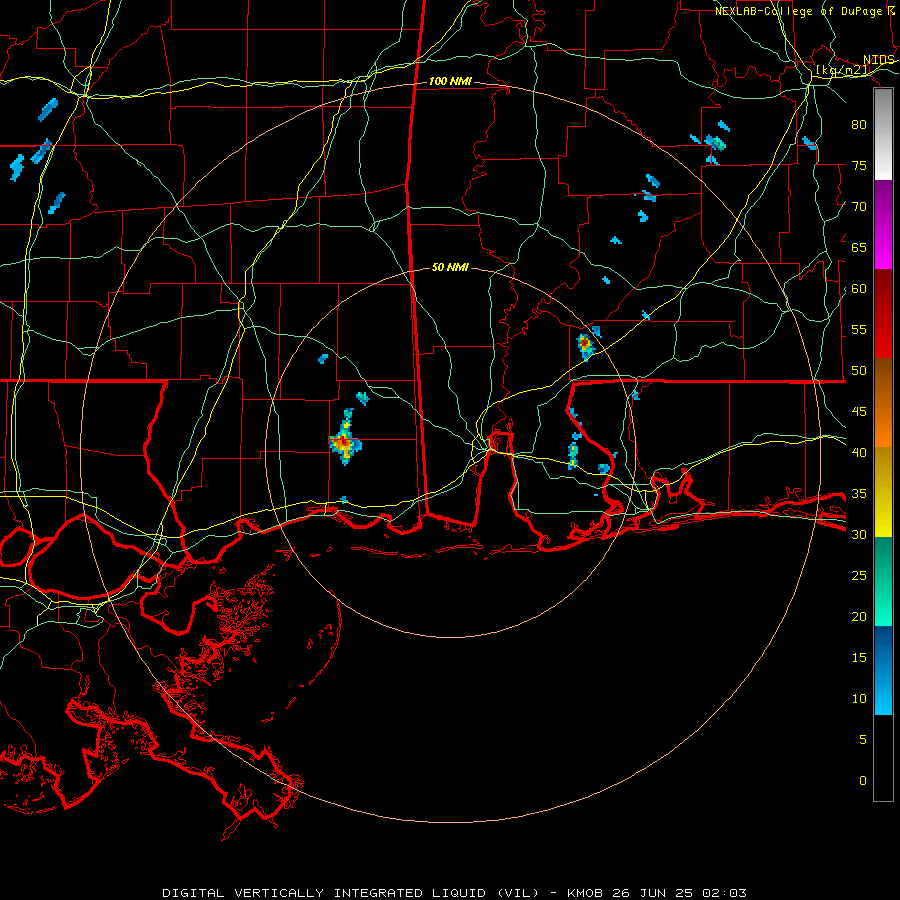The width and height of the screenshot is (900, 900).
Task: Click the NIDS label above the legend
Action: click(879, 60)
